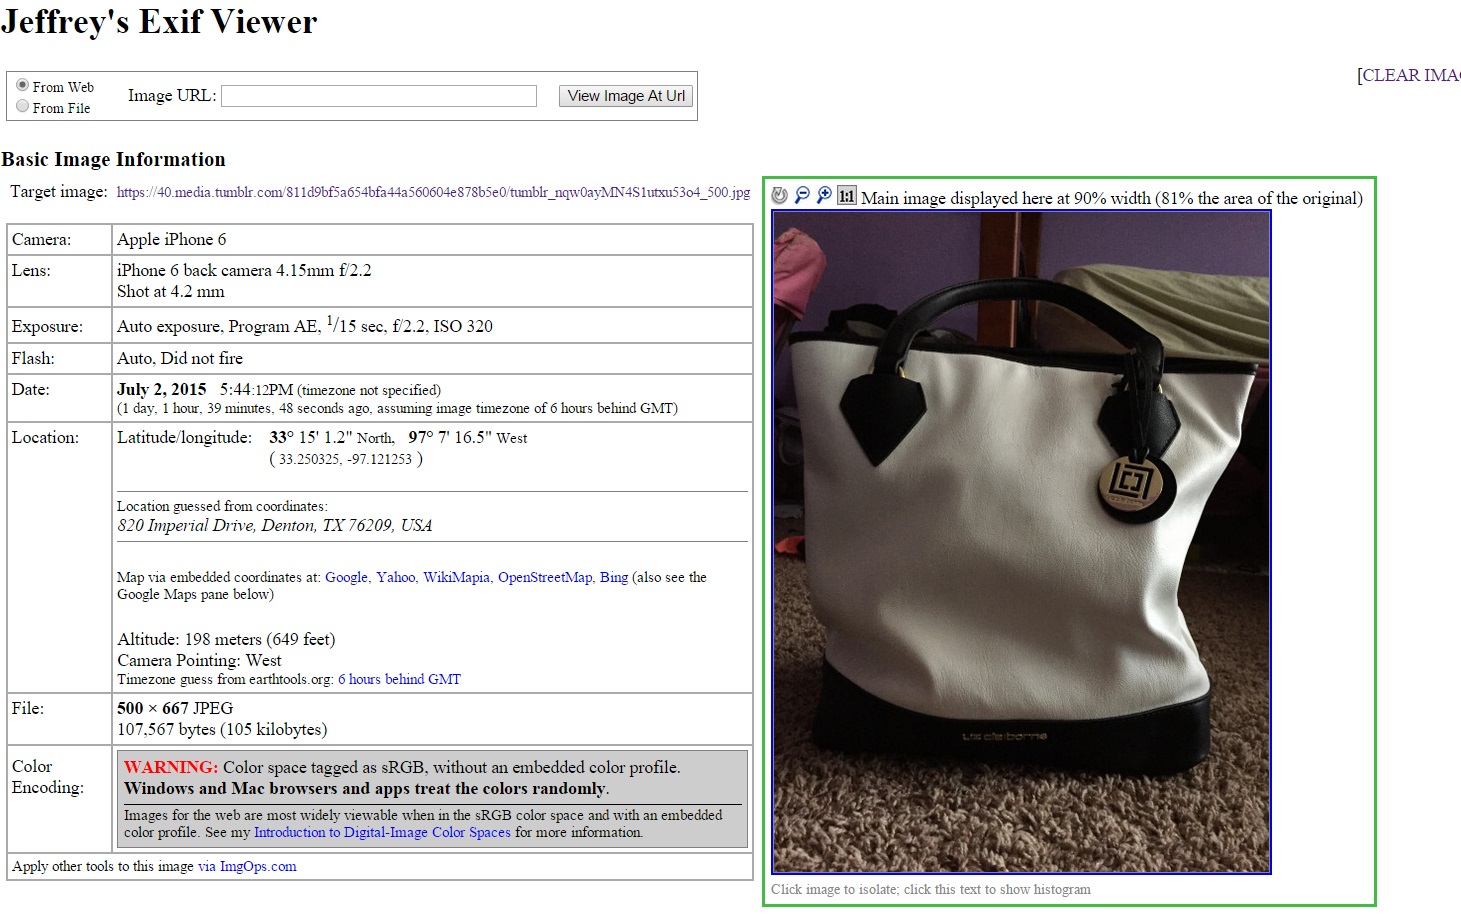This screenshot has height=915, width=1461.
Task: Click the 6 hours behind GMT link
Action: [x=399, y=679]
